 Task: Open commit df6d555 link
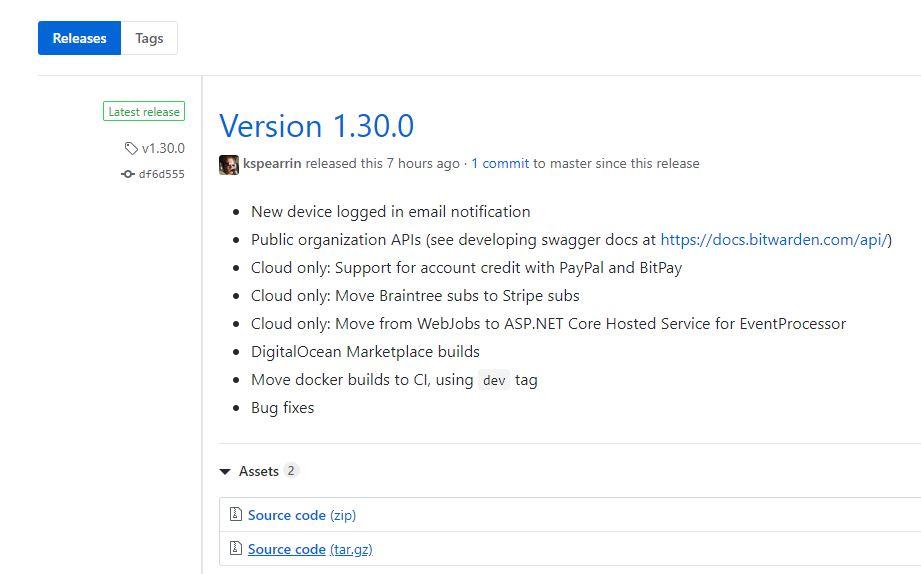(161, 174)
